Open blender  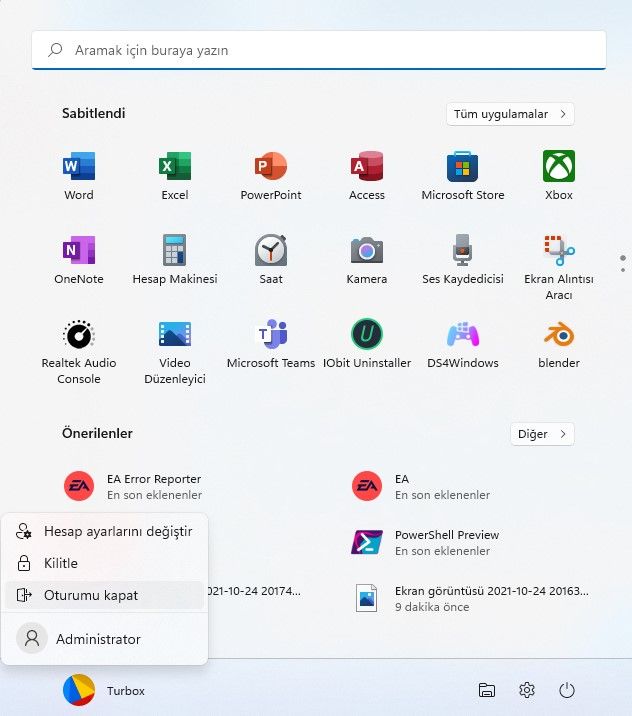(x=558, y=344)
